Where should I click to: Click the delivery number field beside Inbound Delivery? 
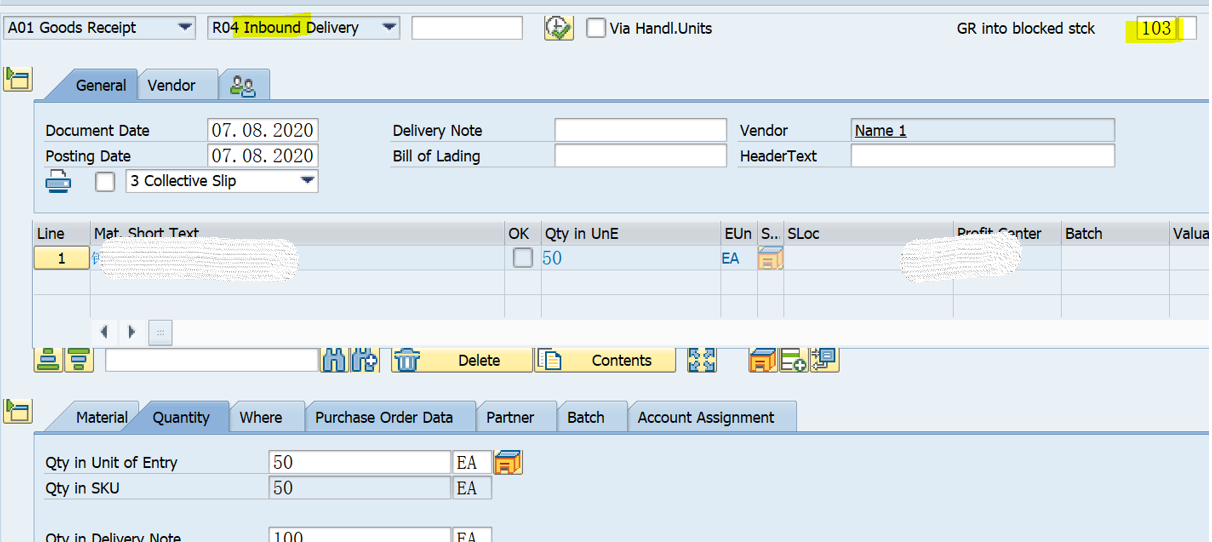click(x=467, y=28)
